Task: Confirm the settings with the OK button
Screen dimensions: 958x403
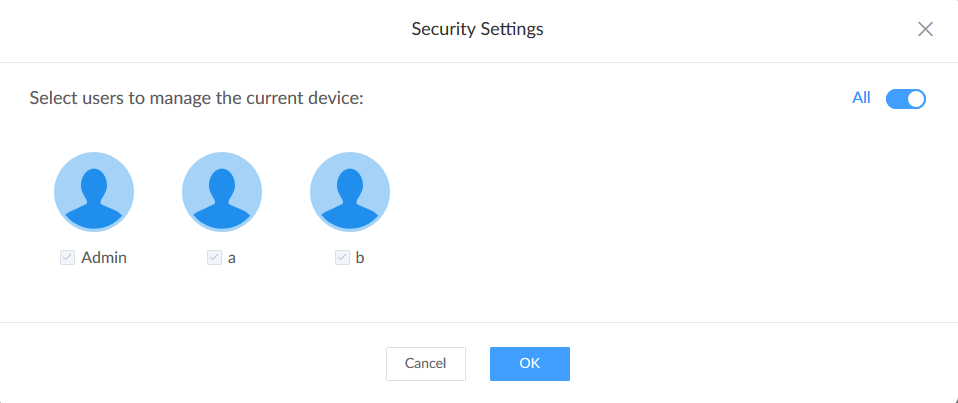Action: (529, 364)
